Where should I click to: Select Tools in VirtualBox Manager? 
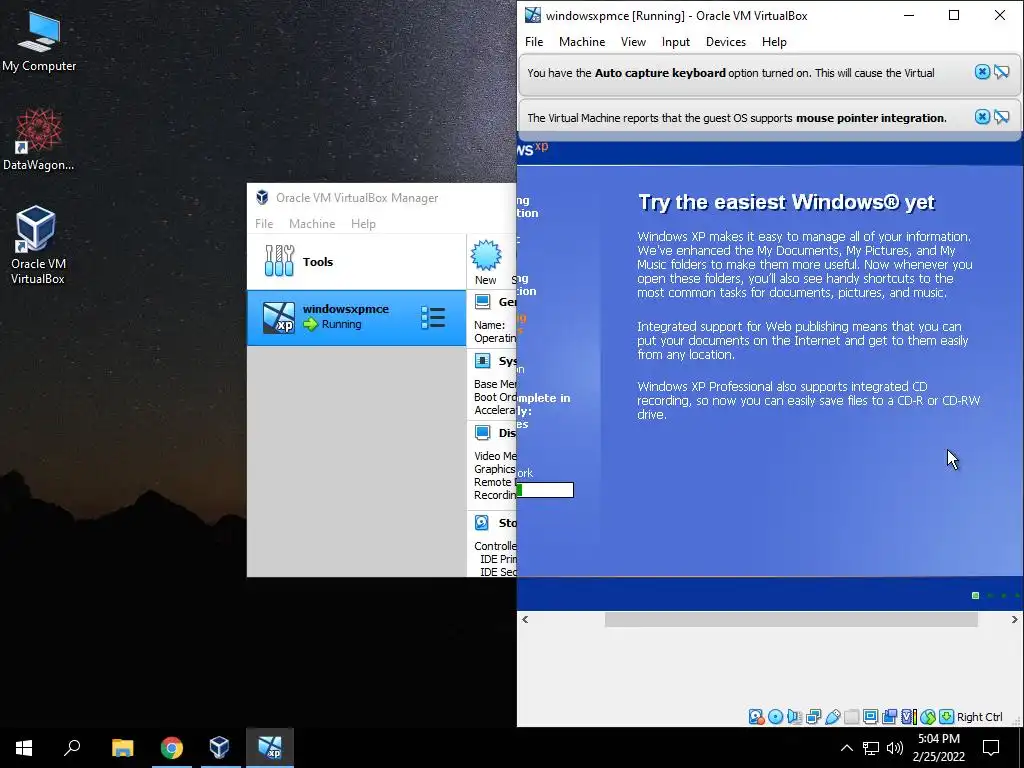pos(357,261)
